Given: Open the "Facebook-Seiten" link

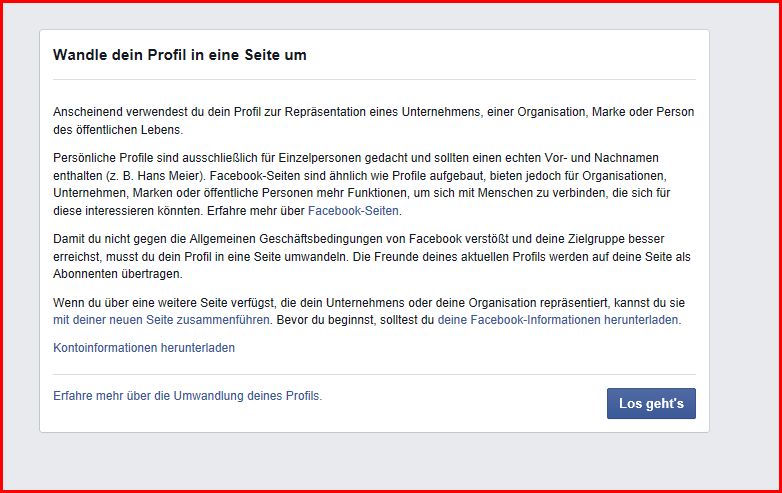Looking at the screenshot, I should click(354, 211).
